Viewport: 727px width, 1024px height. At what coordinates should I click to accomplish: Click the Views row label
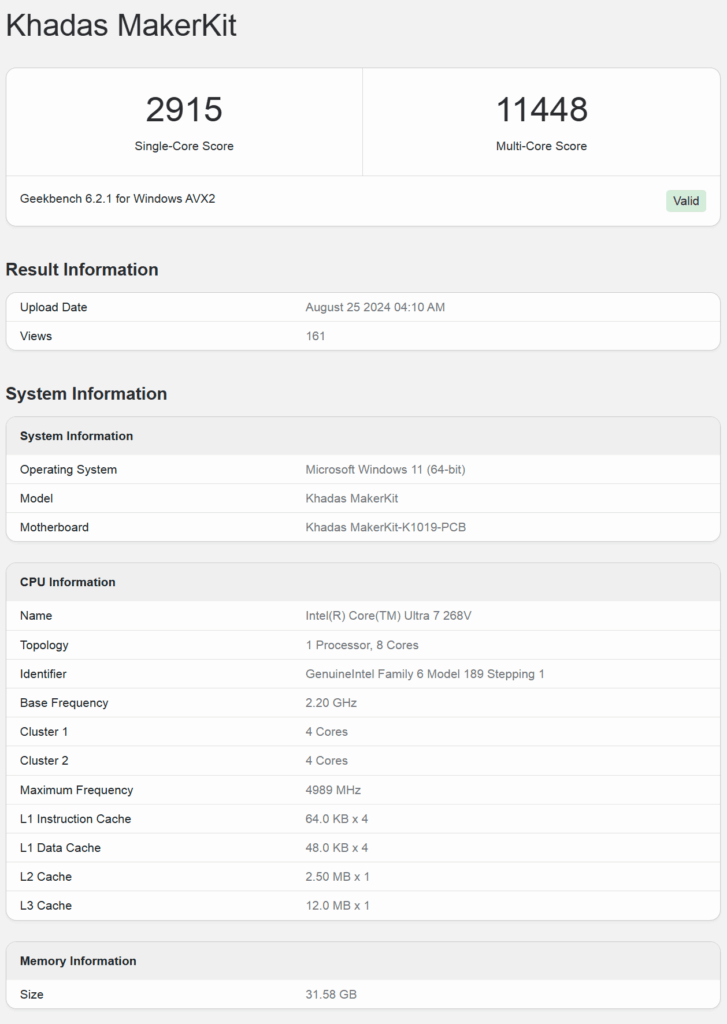pyautogui.click(x=36, y=336)
